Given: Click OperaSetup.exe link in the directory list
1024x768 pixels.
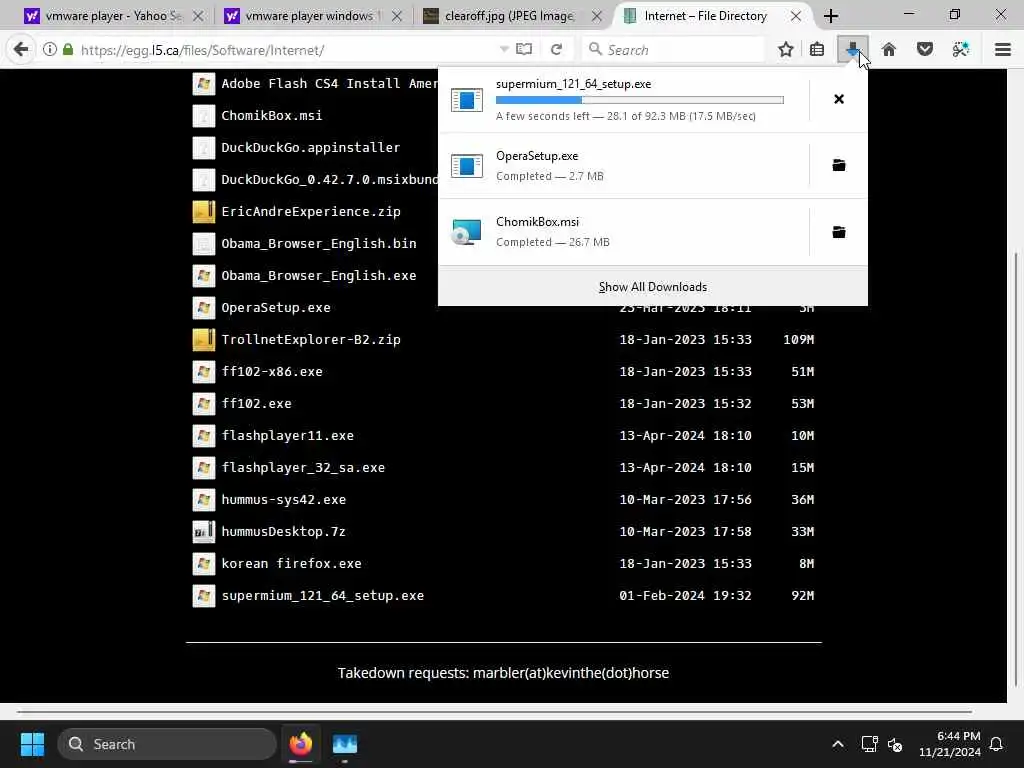Looking at the screenshot, I should pyautogui.click(x=276, y=308).
